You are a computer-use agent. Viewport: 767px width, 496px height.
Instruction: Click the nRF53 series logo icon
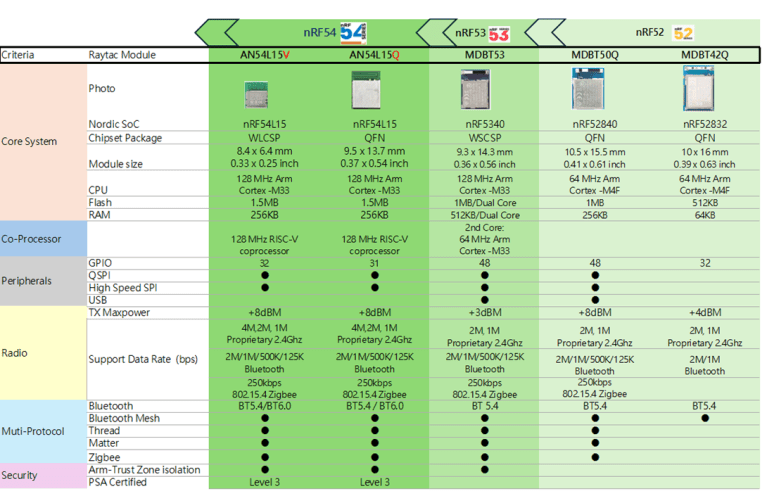tap(499, 33)
